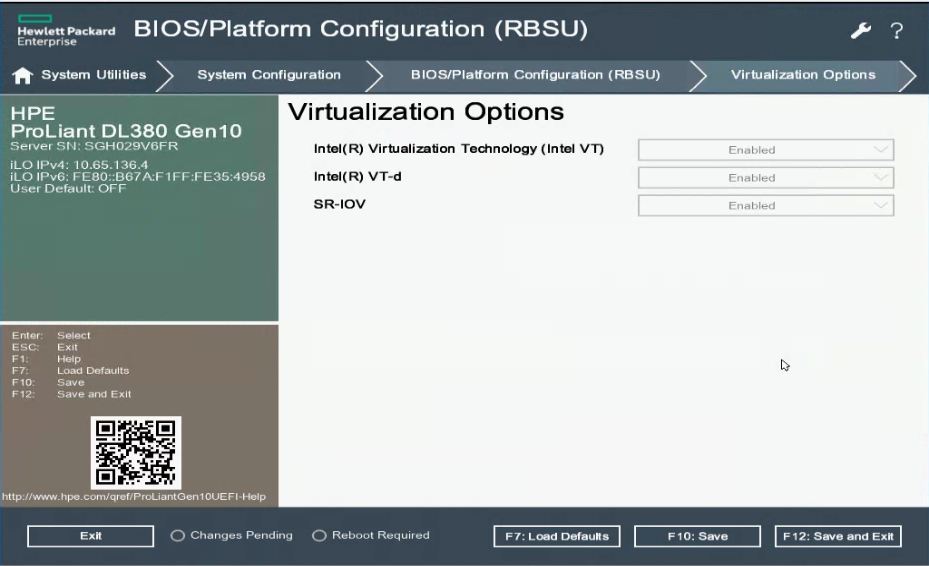Click the Virtualization Options page heading

point(426,112)
